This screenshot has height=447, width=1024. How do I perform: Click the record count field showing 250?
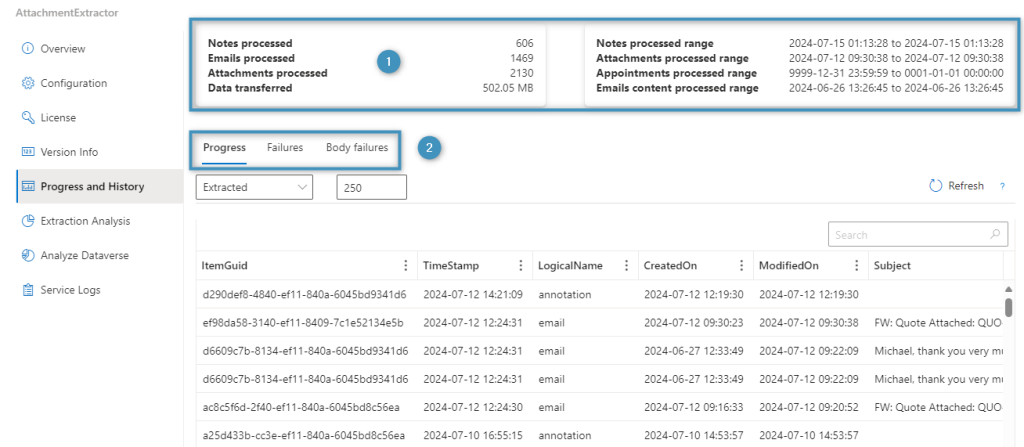pyautogui.click(x=372, y=187)
